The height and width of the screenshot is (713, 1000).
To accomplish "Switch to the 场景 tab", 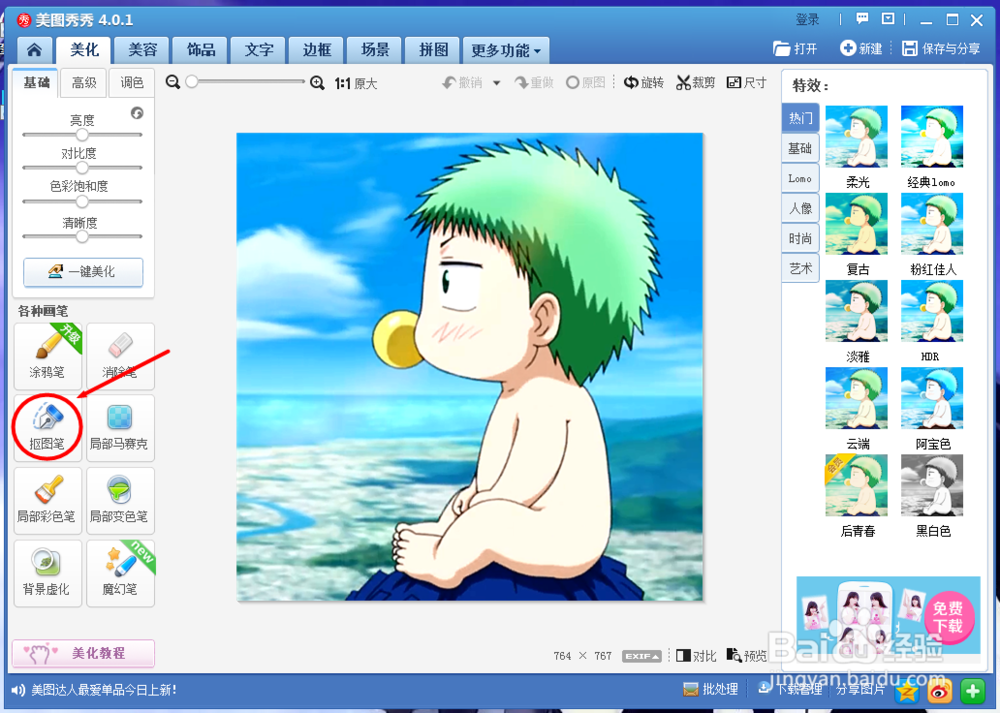I will pyautogui.click(x=375, y=50).
